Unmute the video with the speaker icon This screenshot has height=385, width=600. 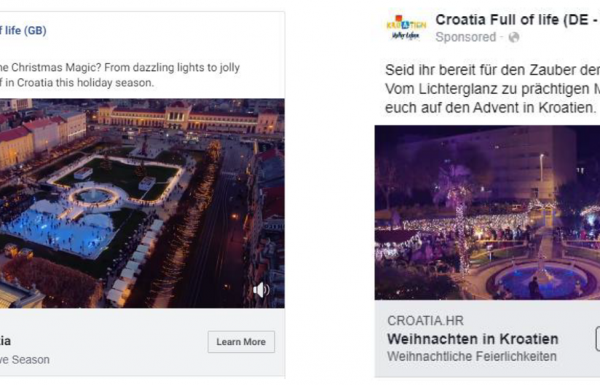click(x=261, y=290)
